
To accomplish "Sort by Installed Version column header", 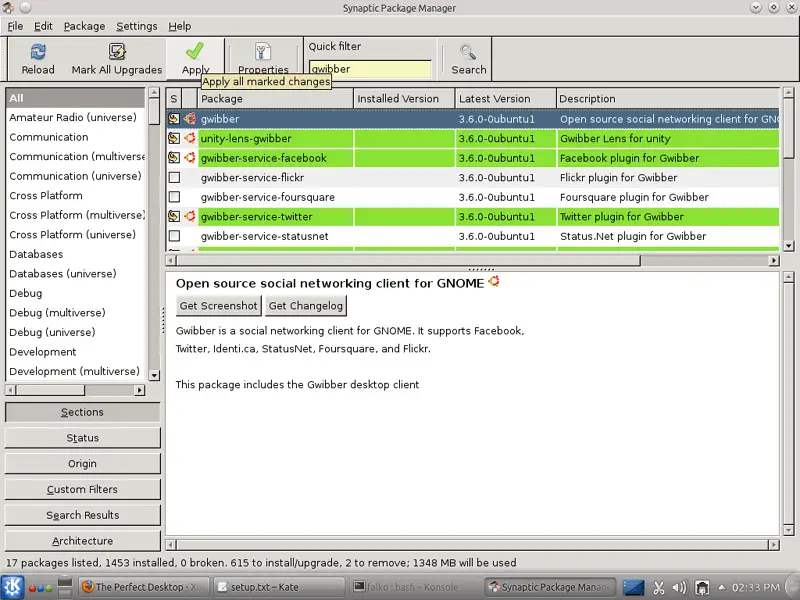I will click(404, 98).
